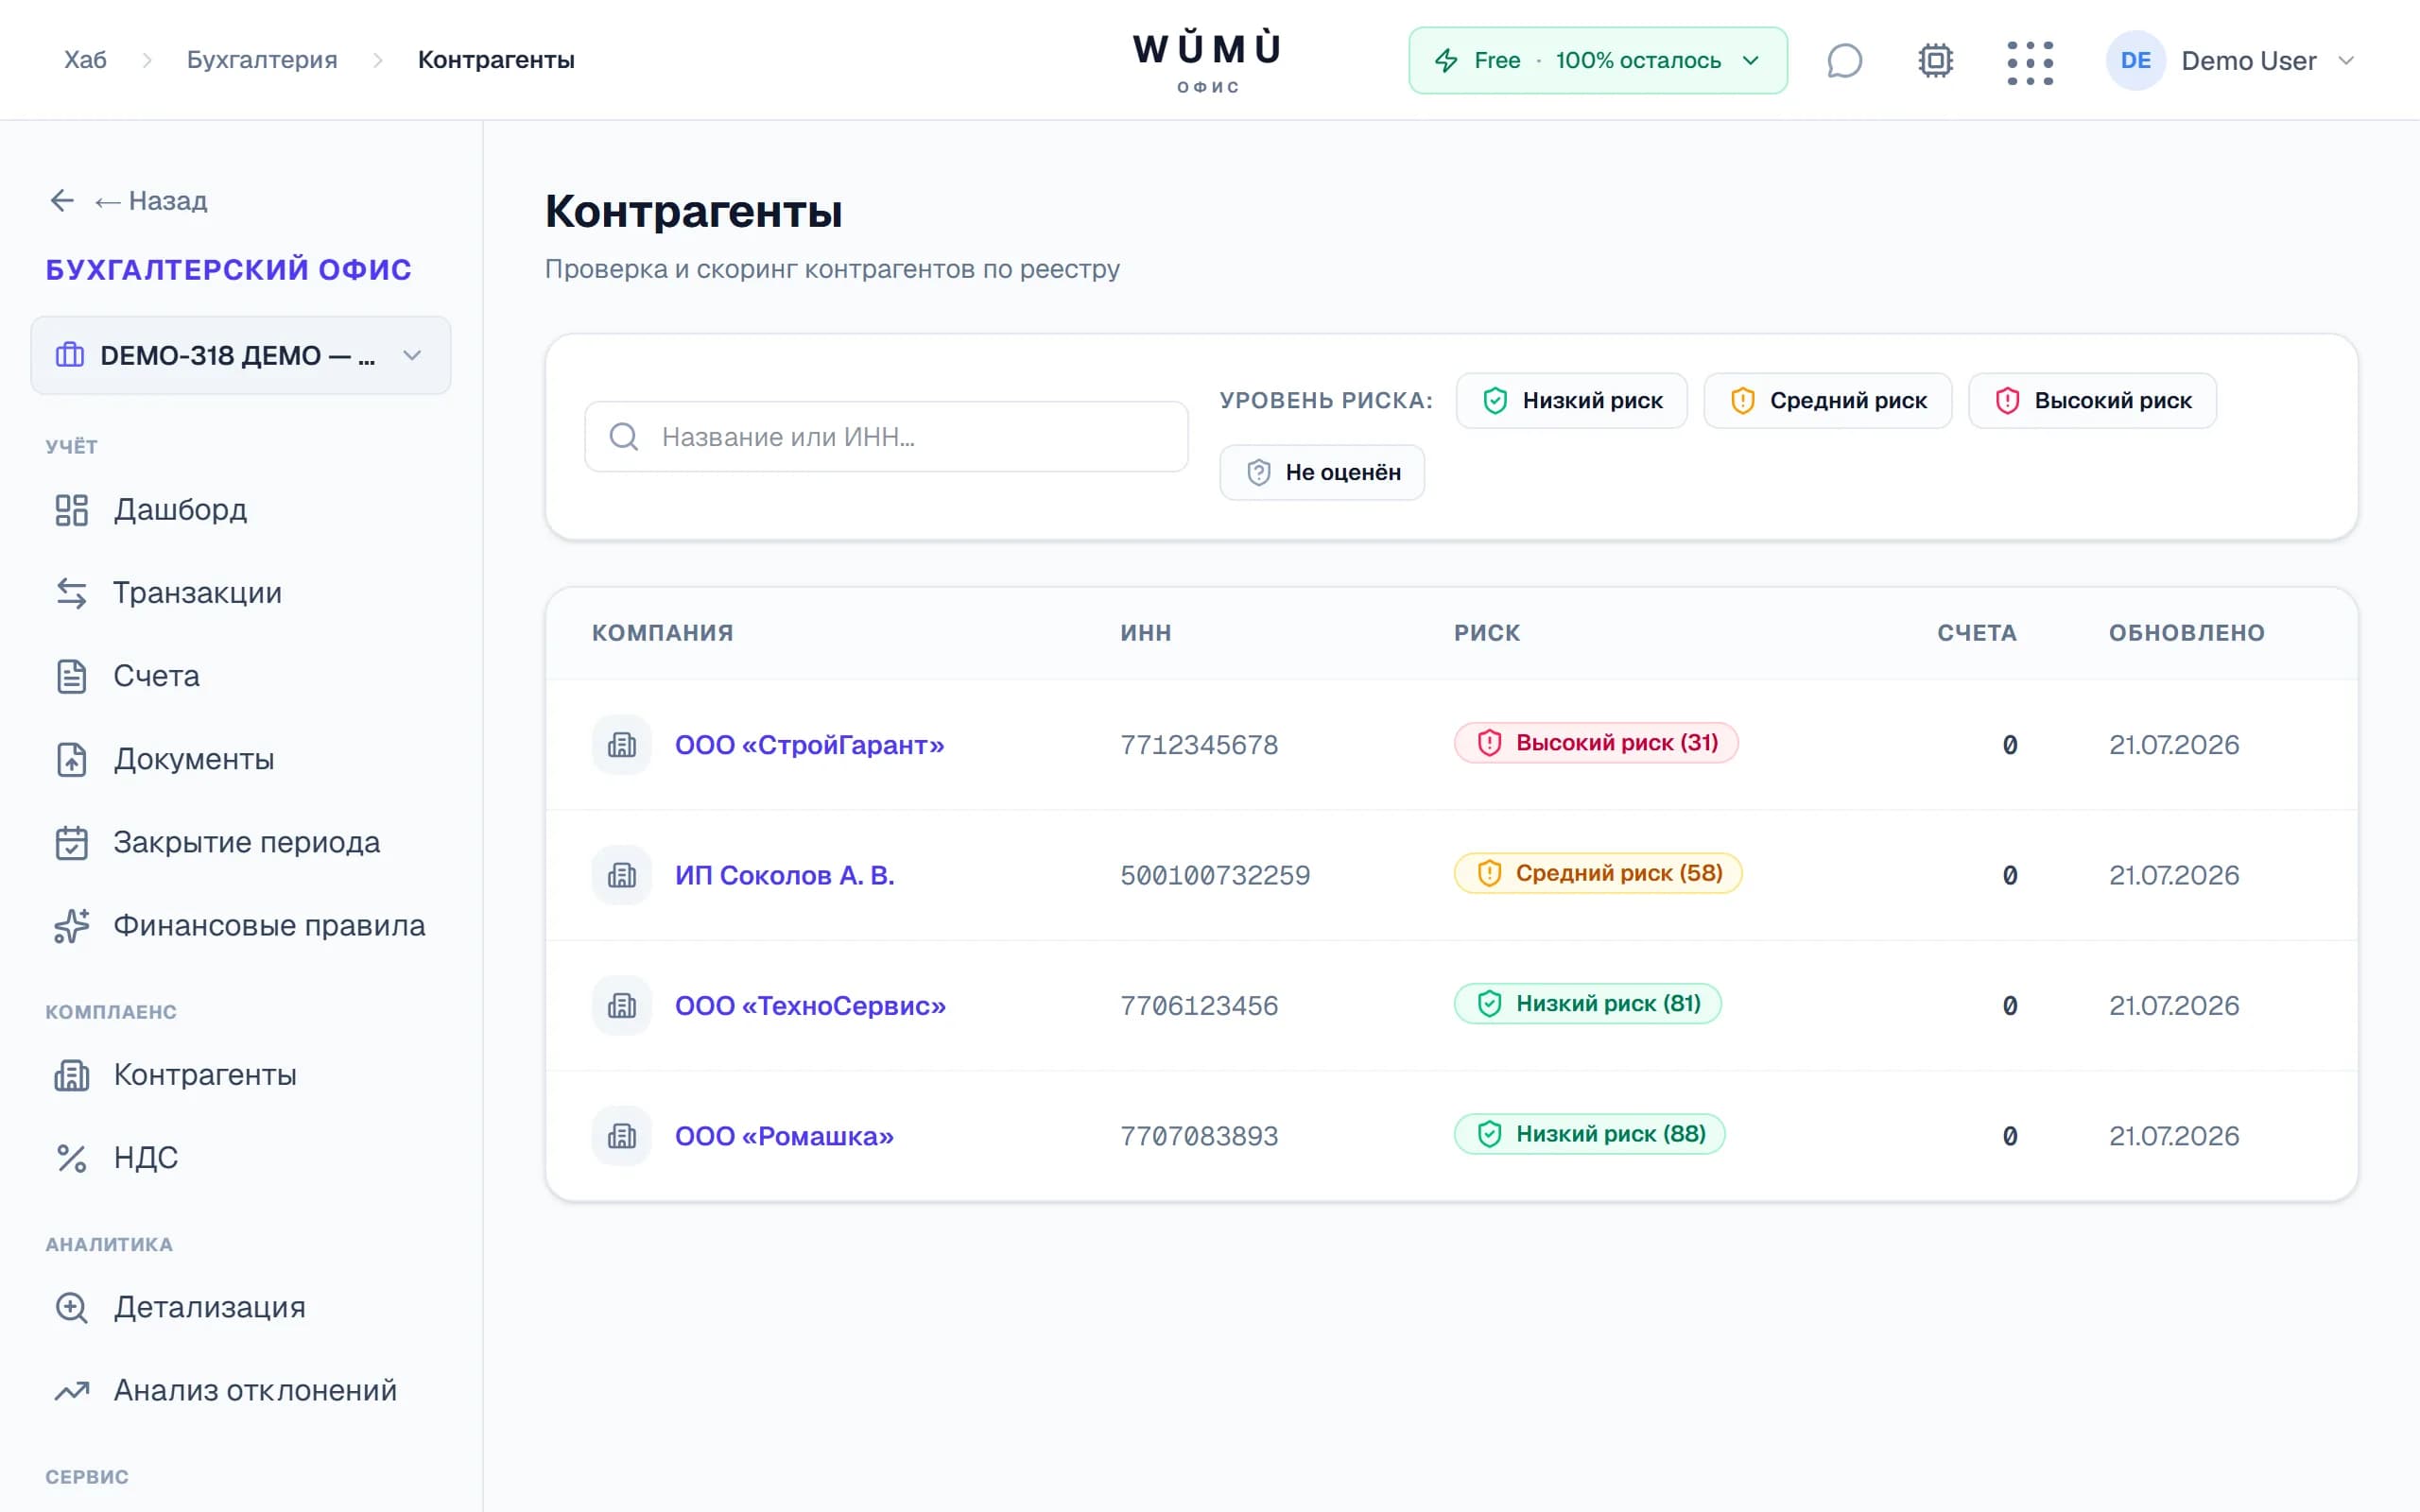Expand the DEMO-318 ДЕМО company selector

(x=240, y=355)
